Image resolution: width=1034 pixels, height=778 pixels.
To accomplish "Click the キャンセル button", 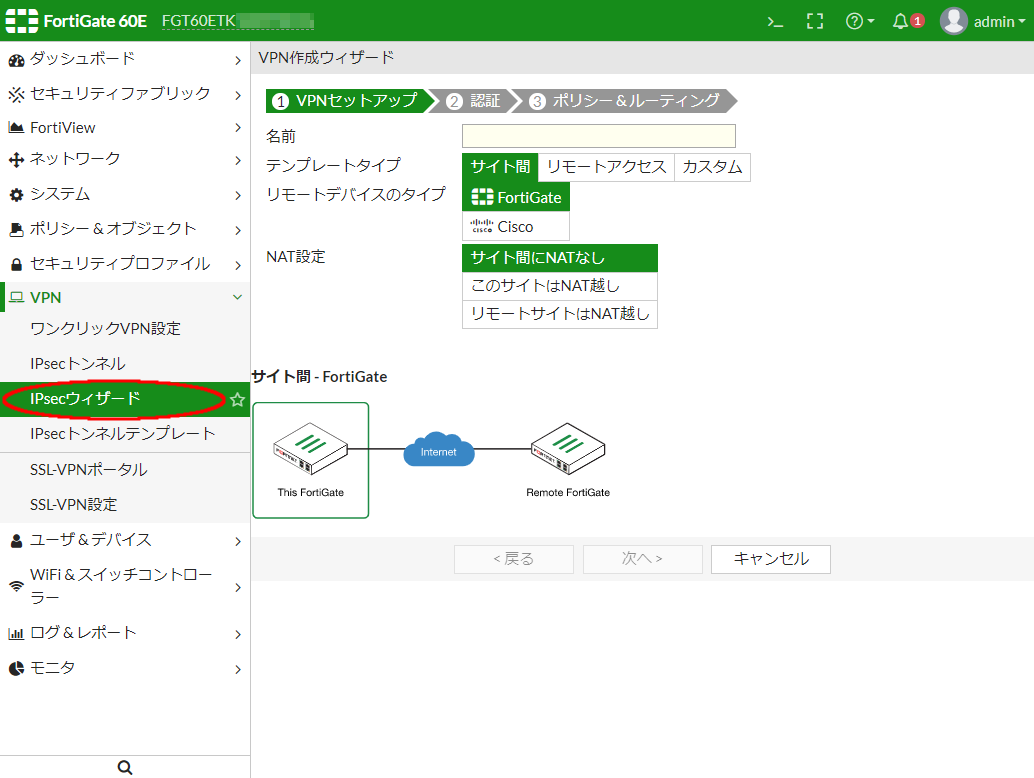I will (x=770, y=559).
